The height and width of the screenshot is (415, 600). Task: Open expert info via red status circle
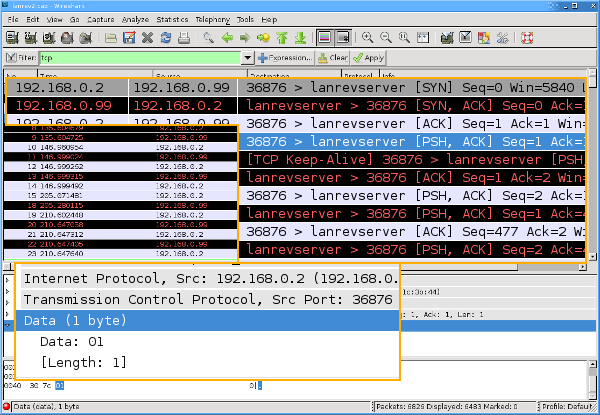coord(7,406)
